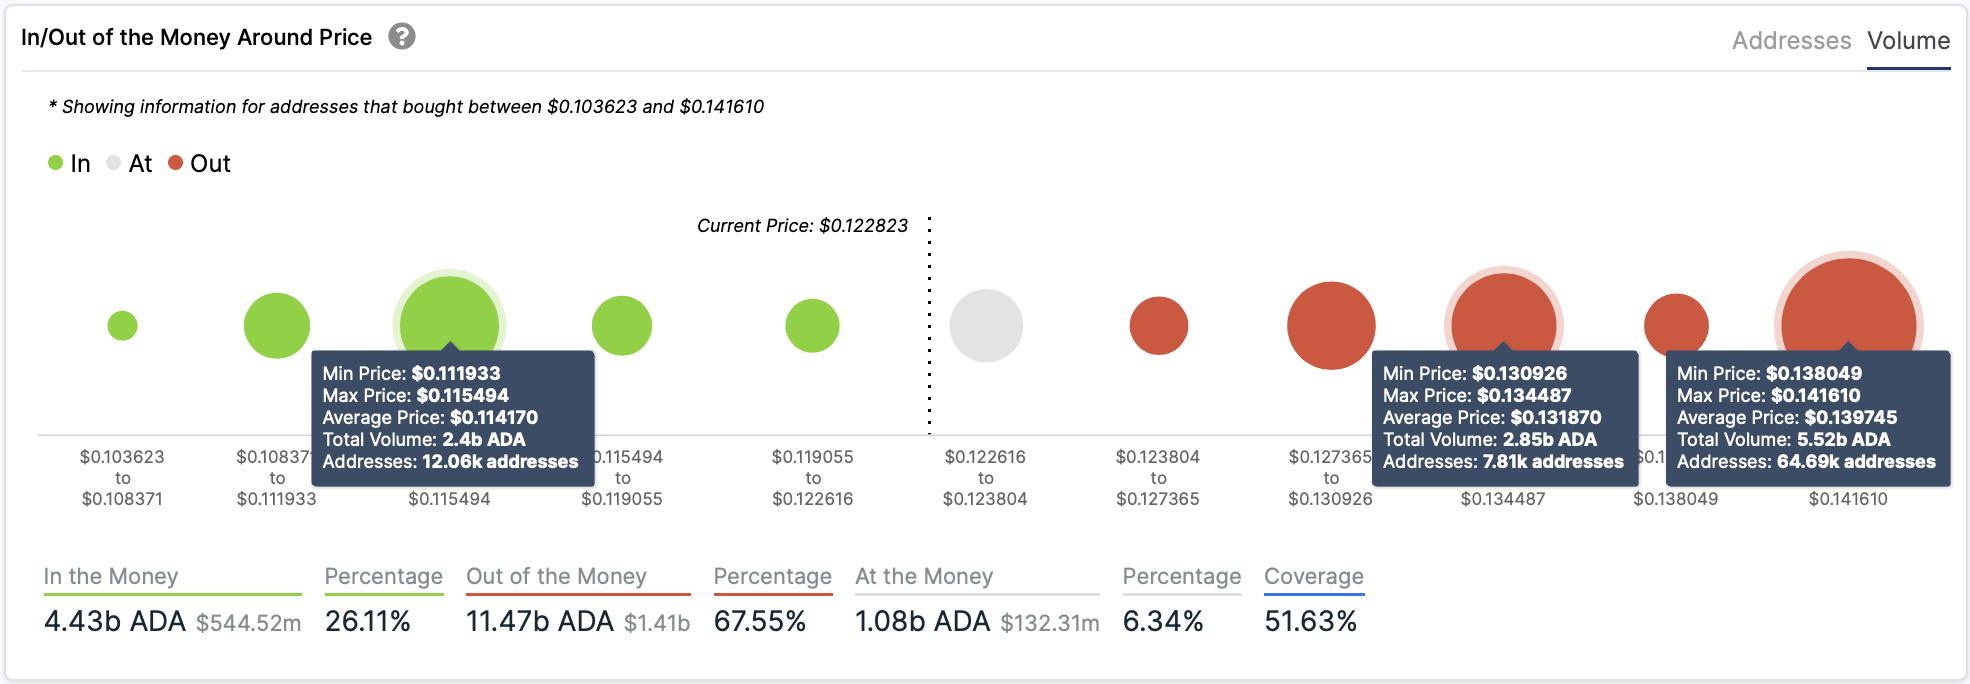Click the green bubble for $0.119055 range
The width and height of the screenshot is (1970, 684).
click(x=812, y=326)
